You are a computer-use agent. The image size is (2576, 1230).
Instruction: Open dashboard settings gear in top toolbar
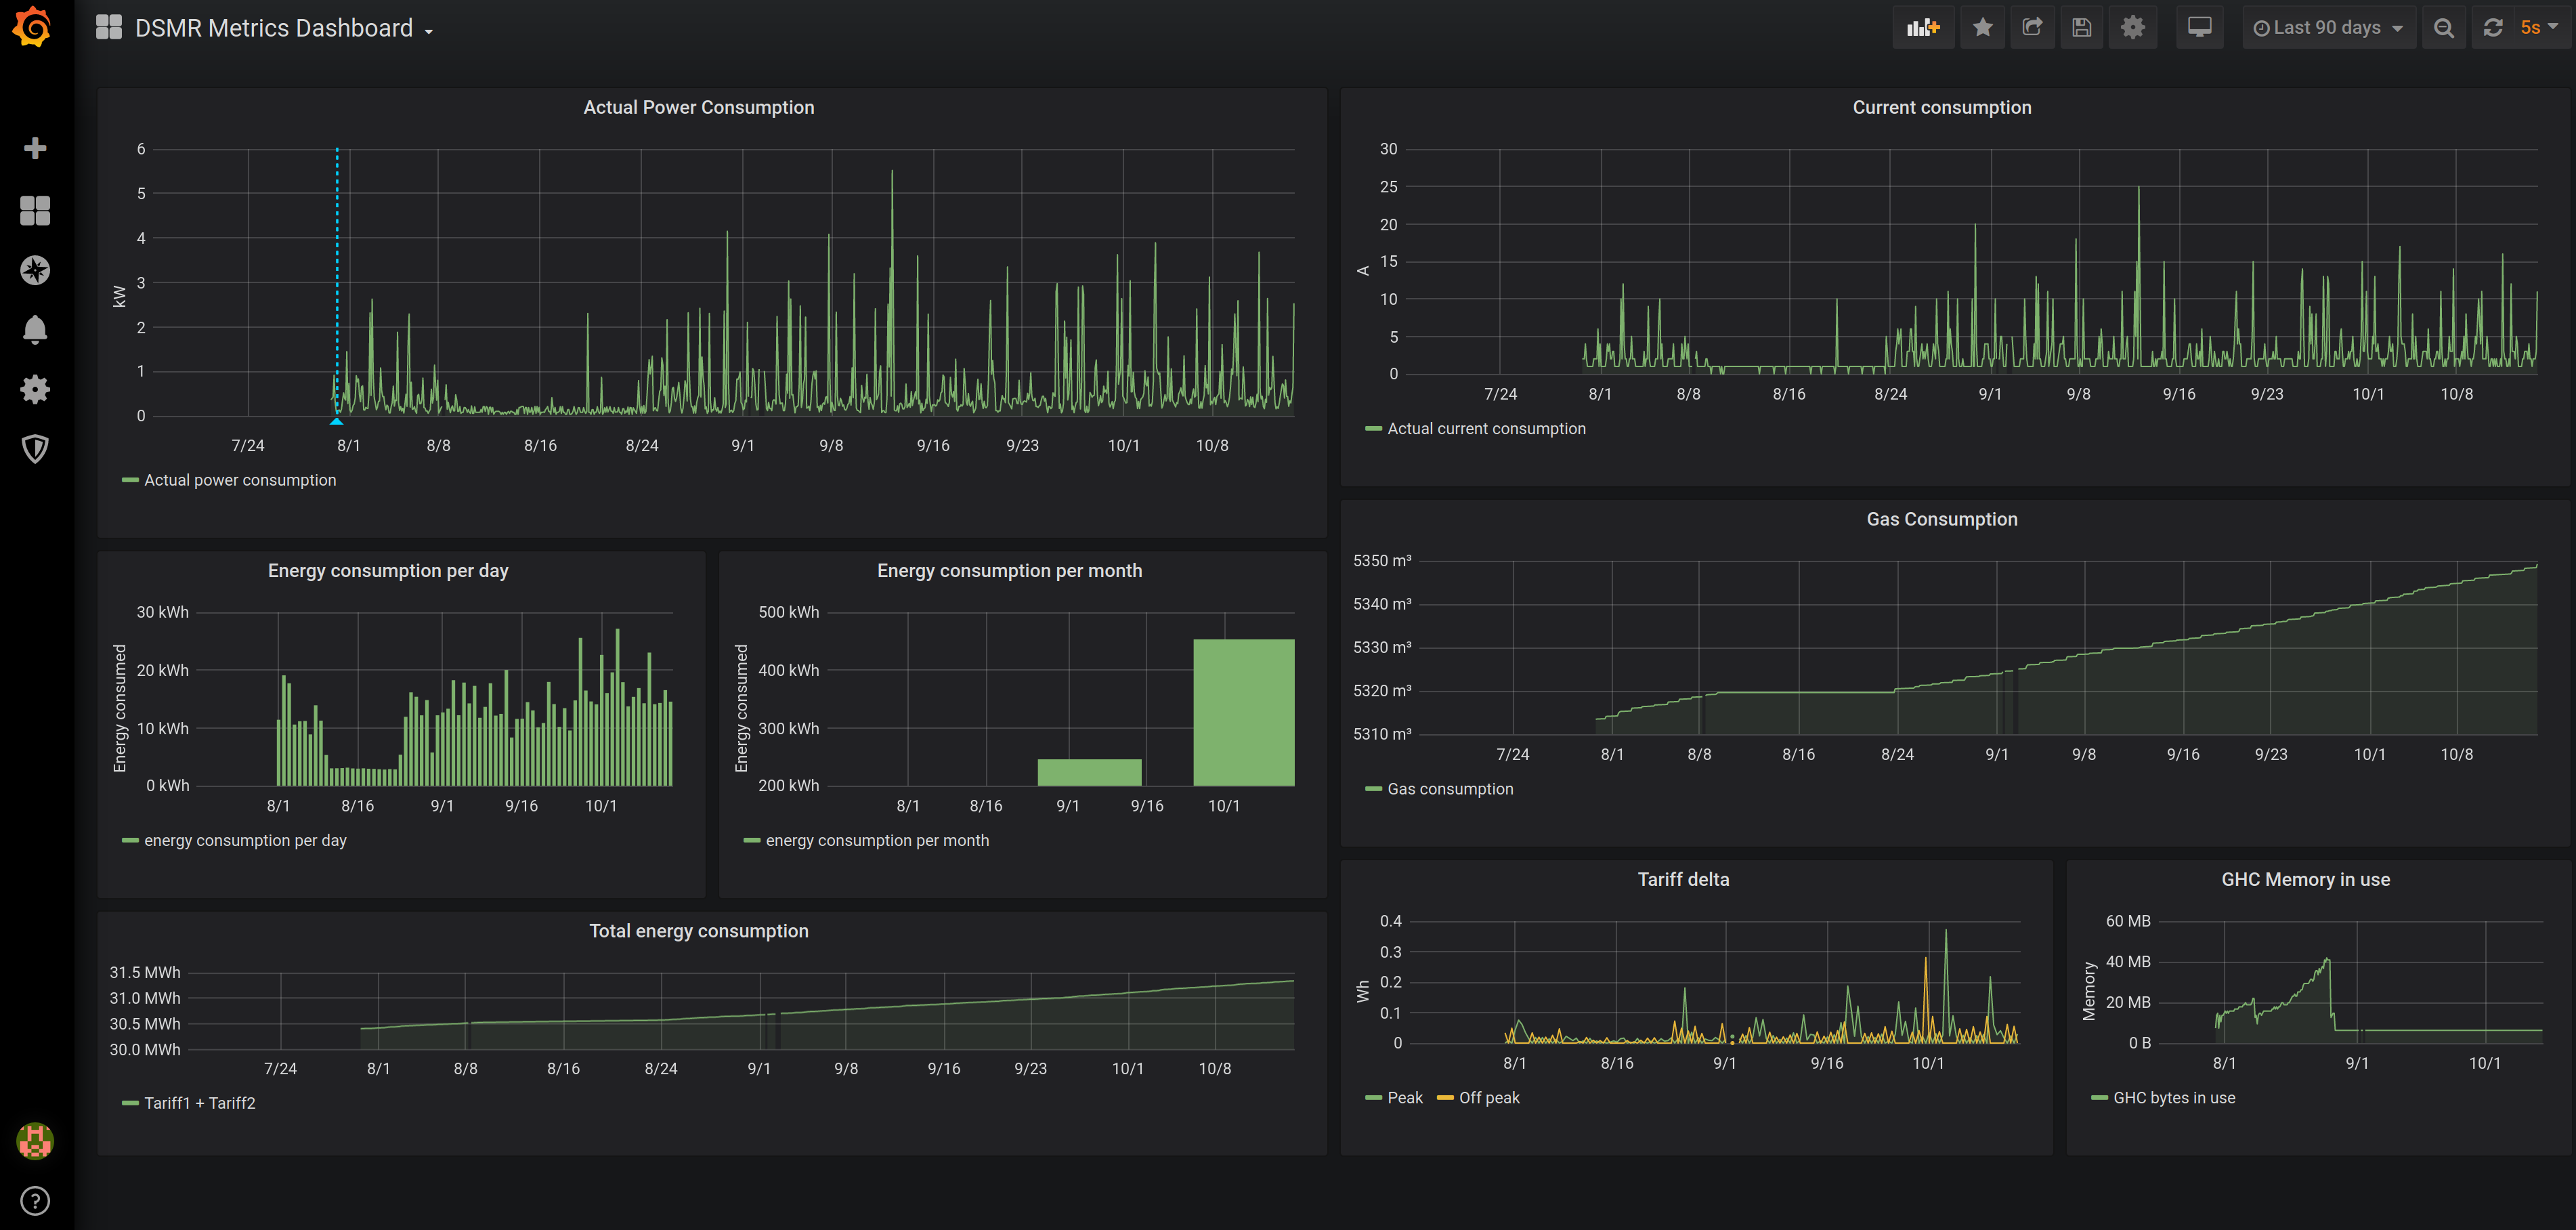click(x=2132, y=28)
